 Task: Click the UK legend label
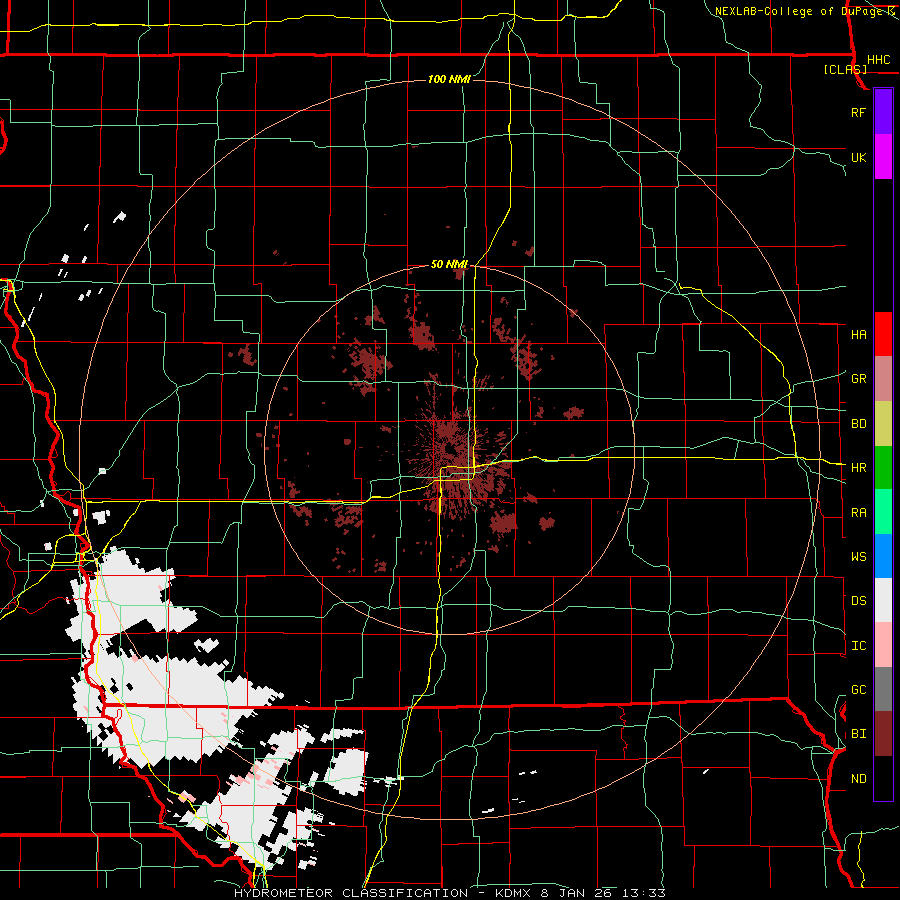pos(858,157)
